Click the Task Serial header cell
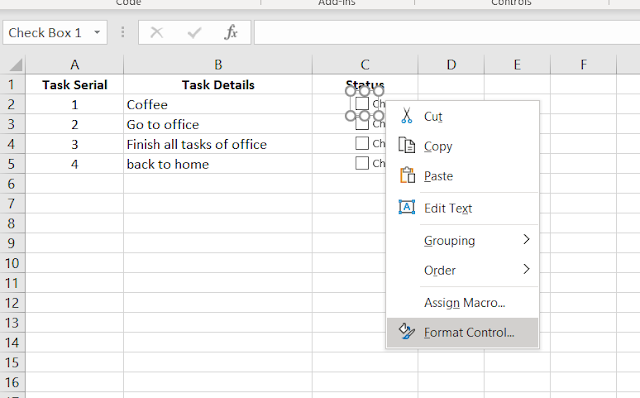This screenshot has width=640, height=398. pyautogui.click(x=75, y=84)
